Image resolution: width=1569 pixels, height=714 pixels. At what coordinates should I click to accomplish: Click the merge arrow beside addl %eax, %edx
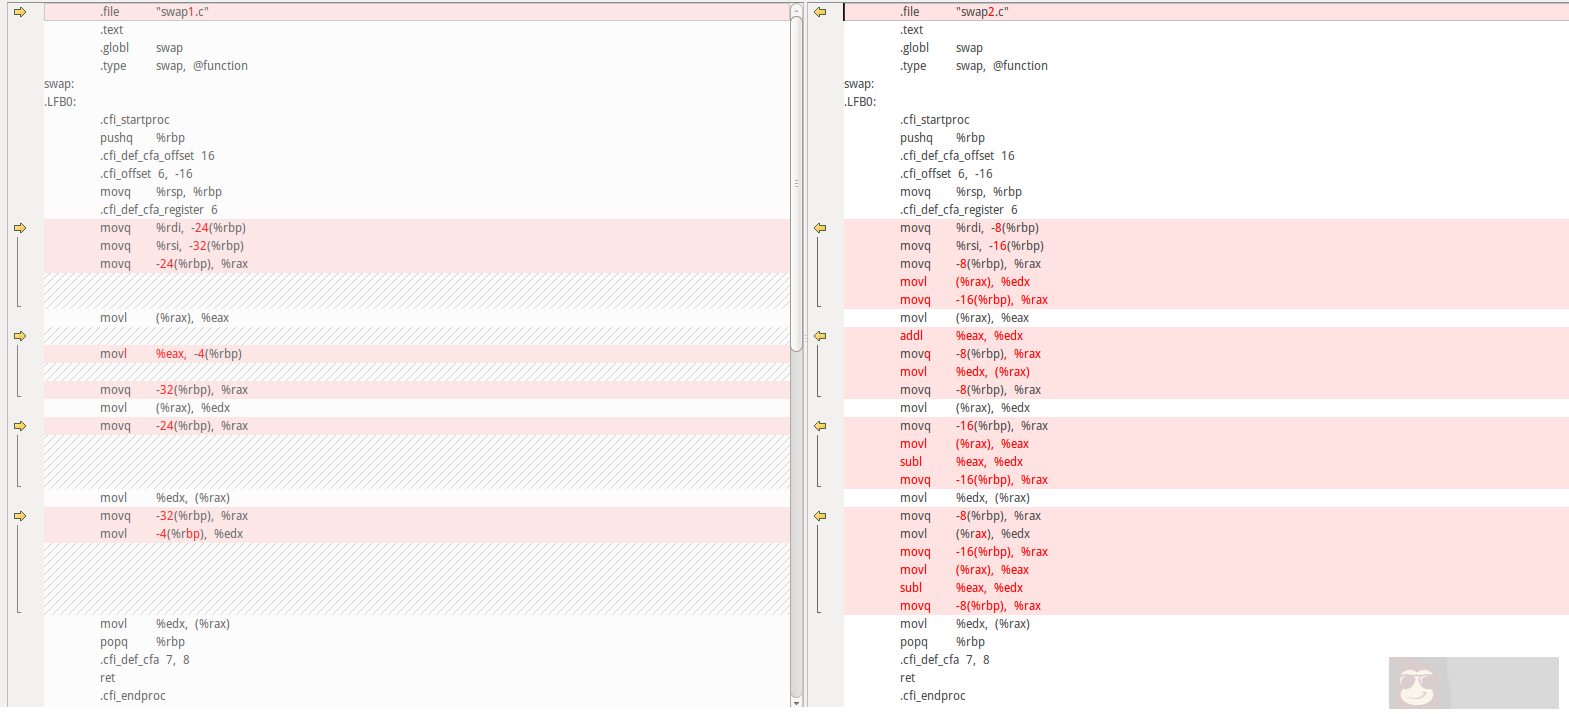[x=820, y=336]
